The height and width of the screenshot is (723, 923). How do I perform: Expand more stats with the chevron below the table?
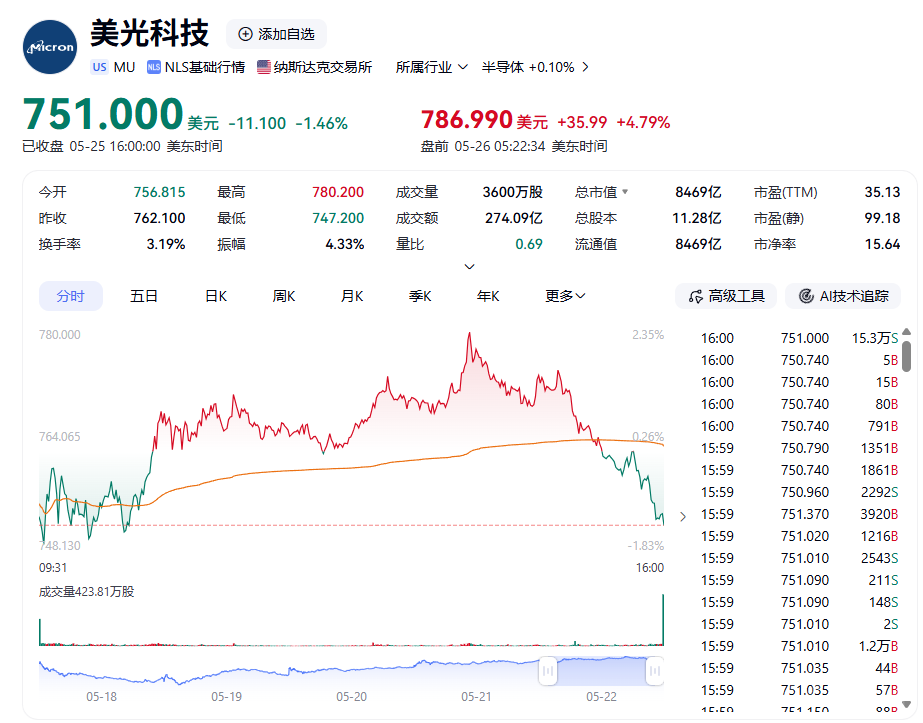pos(469,267)
